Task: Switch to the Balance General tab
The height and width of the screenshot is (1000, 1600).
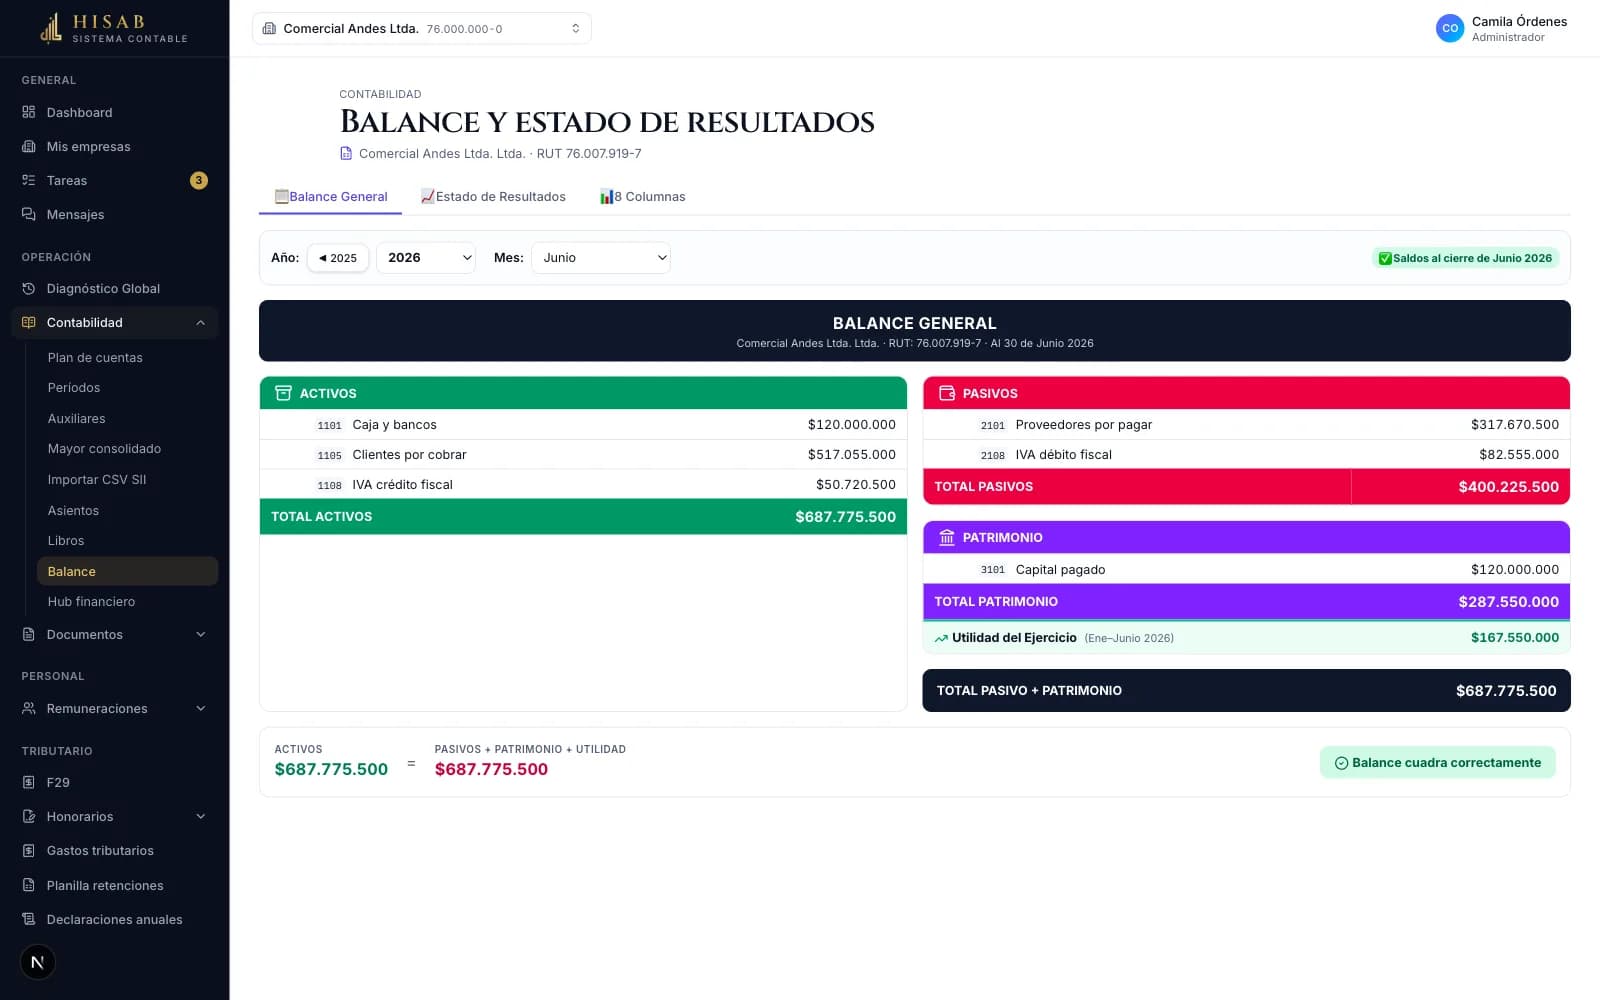Action: click(331, 197)
